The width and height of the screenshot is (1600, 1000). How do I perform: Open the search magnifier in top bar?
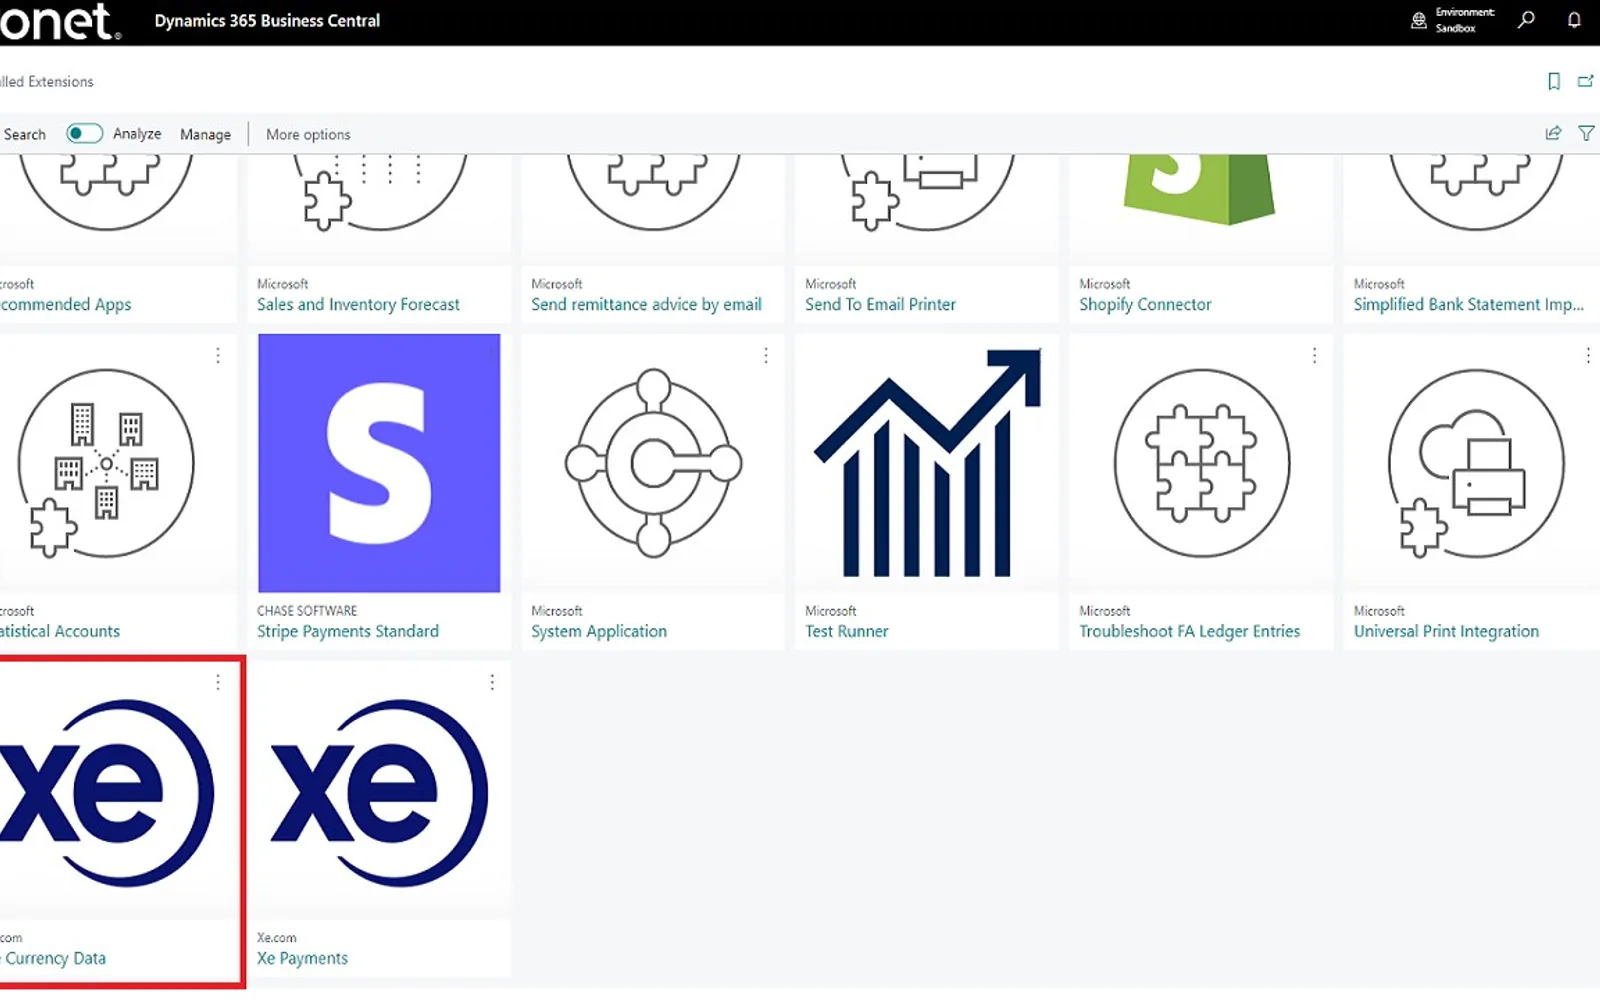tap(1526, 20)
